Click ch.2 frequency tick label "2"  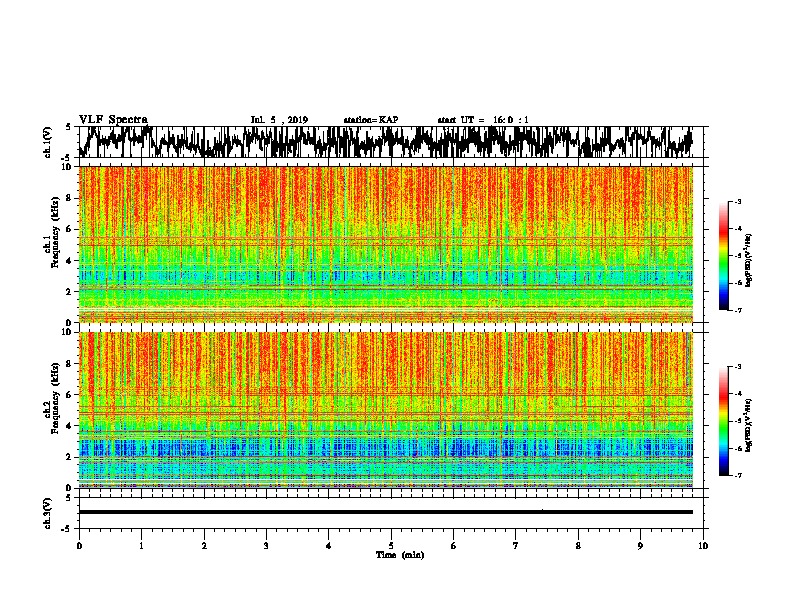coord(70,457)
